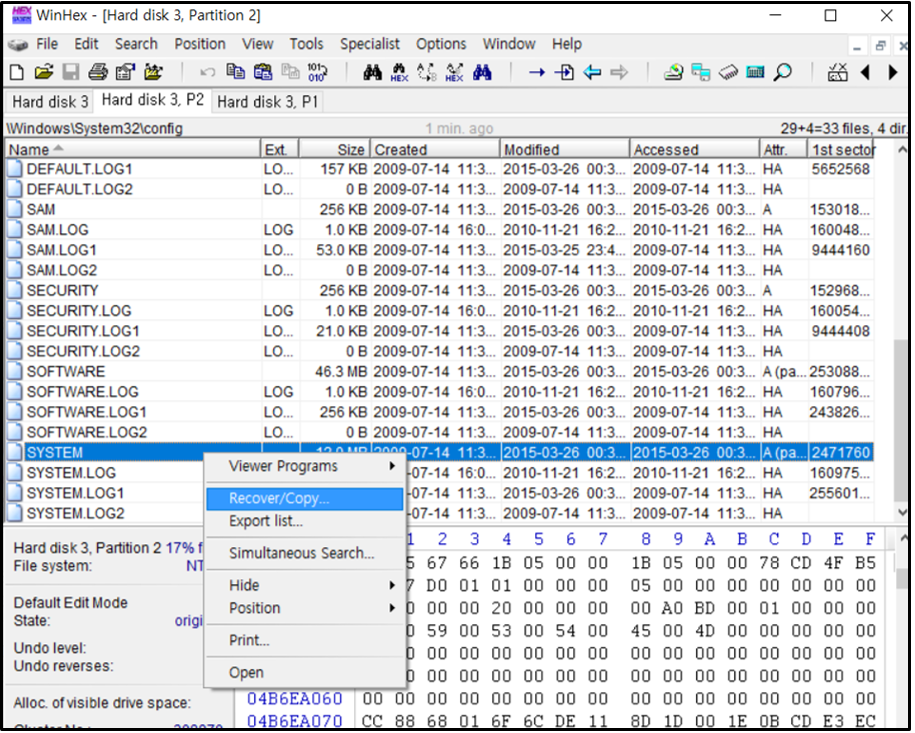Click the black left triangle icon
915x733 pixels.
click(x=865, y=72)
